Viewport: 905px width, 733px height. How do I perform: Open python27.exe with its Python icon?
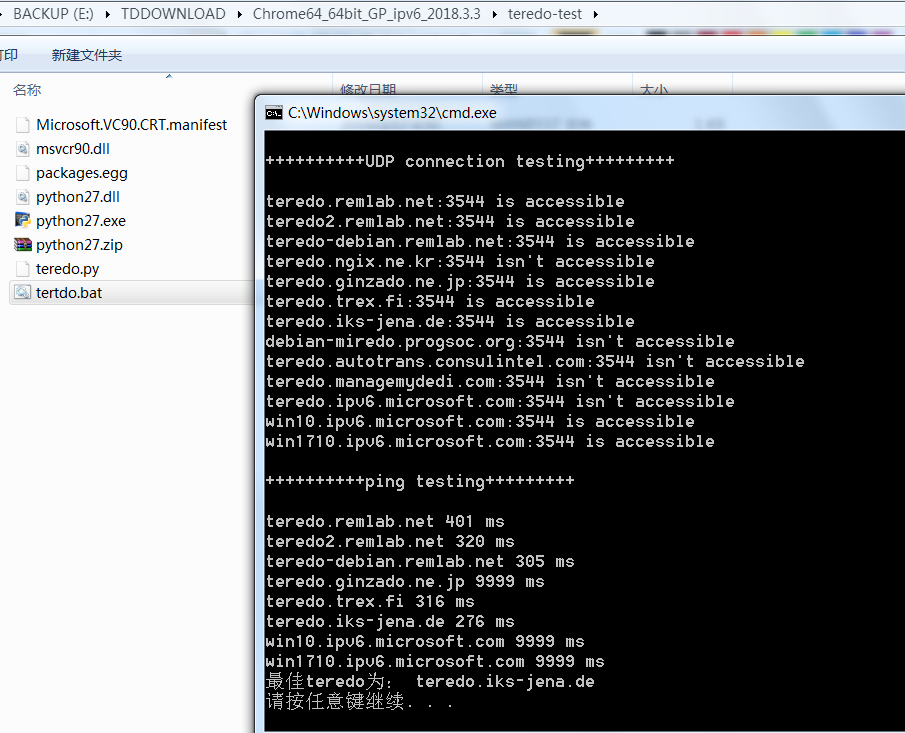(22, 220)
